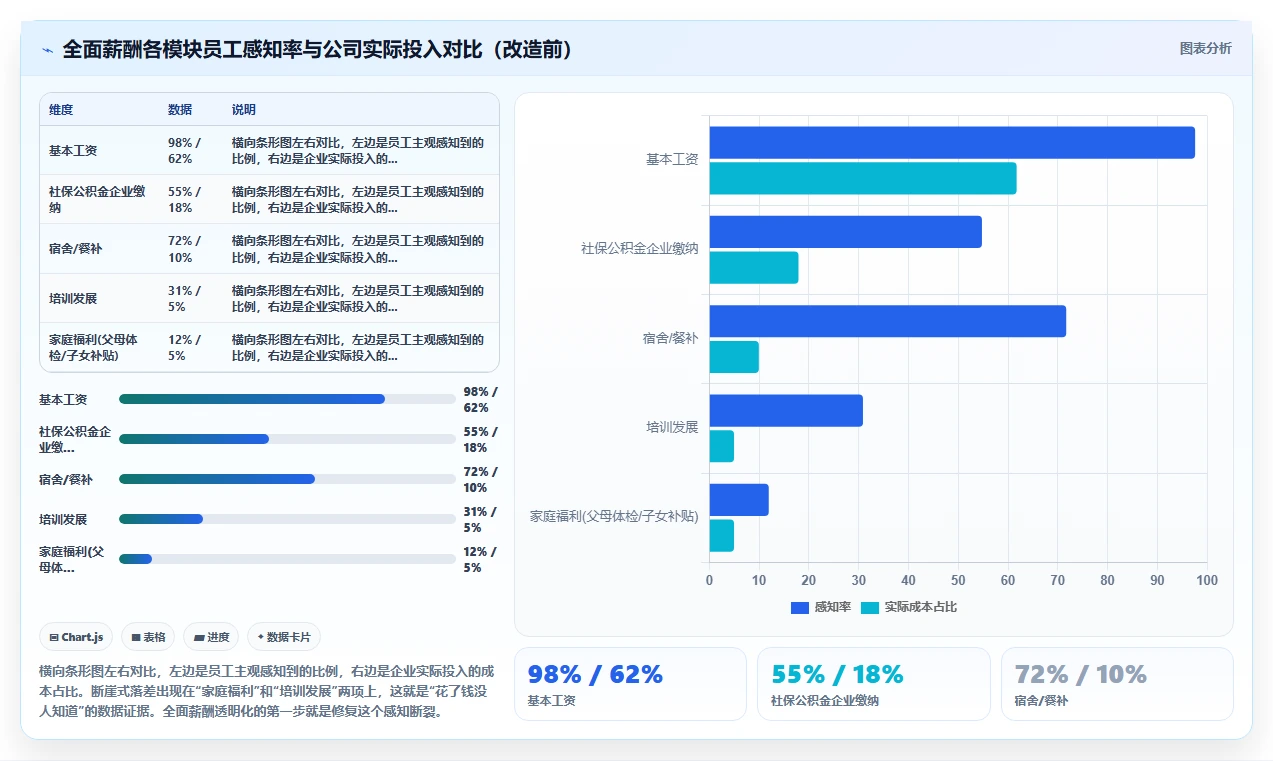Open the 72% / 10% 宿舍/餐补 card
This screenshot has width=1273, height=761.
click(1117, 684)
